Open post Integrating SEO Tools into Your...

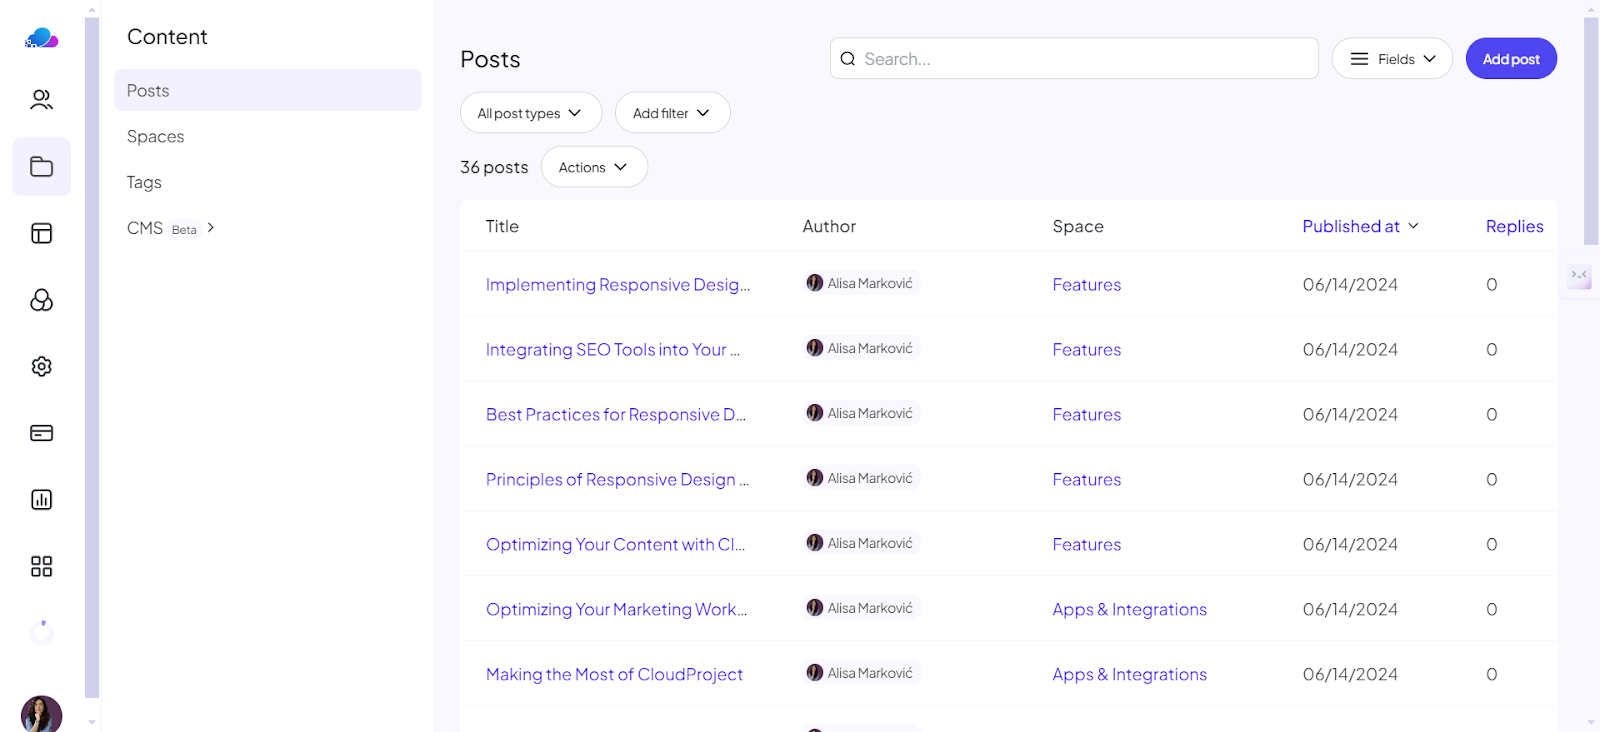[613, 349]
